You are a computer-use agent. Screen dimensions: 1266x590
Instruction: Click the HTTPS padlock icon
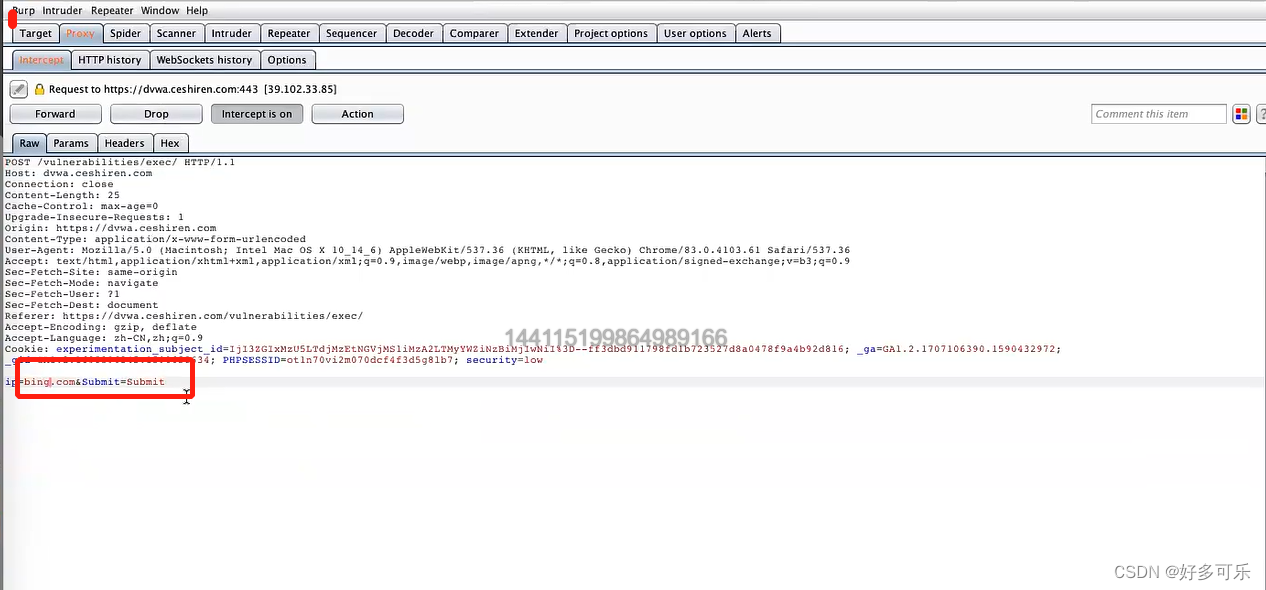[x=40, y=89]
